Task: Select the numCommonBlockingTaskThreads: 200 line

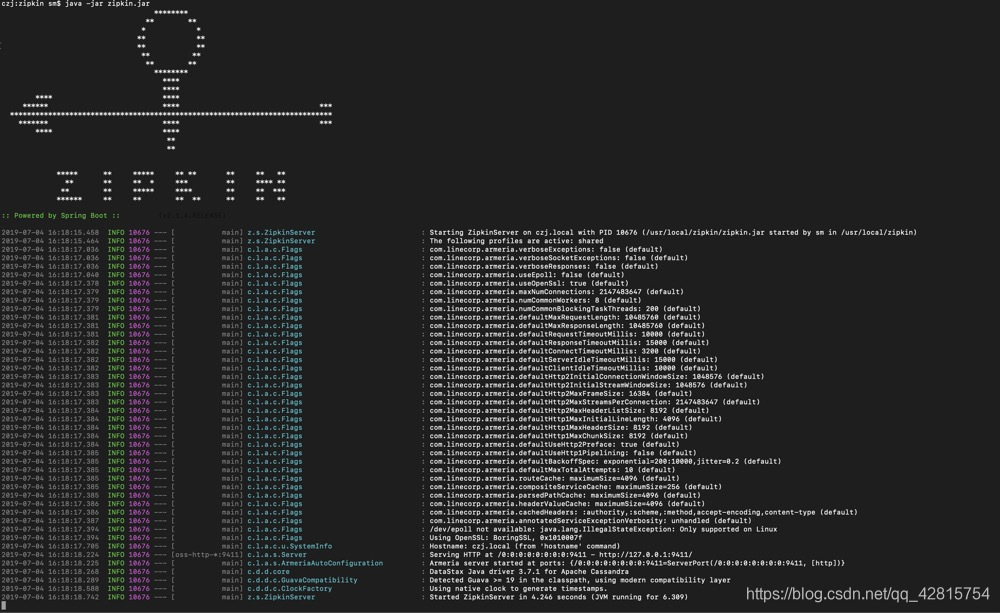Action: pyautogui.click(x=565, y=309)
